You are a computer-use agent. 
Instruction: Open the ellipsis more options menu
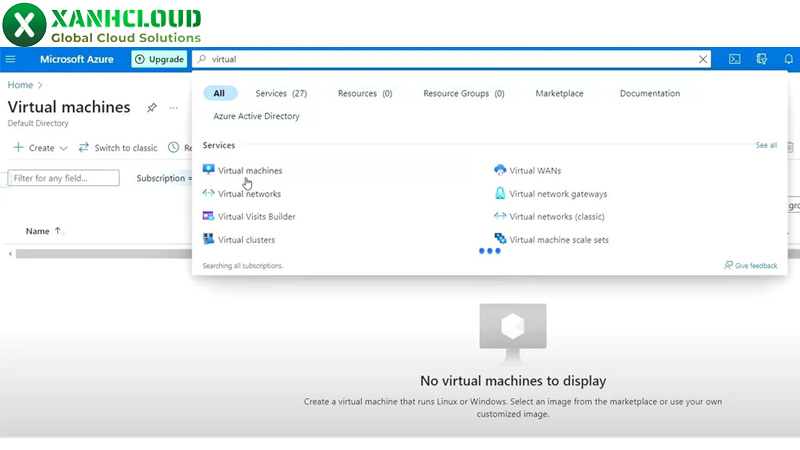[174, 108]
